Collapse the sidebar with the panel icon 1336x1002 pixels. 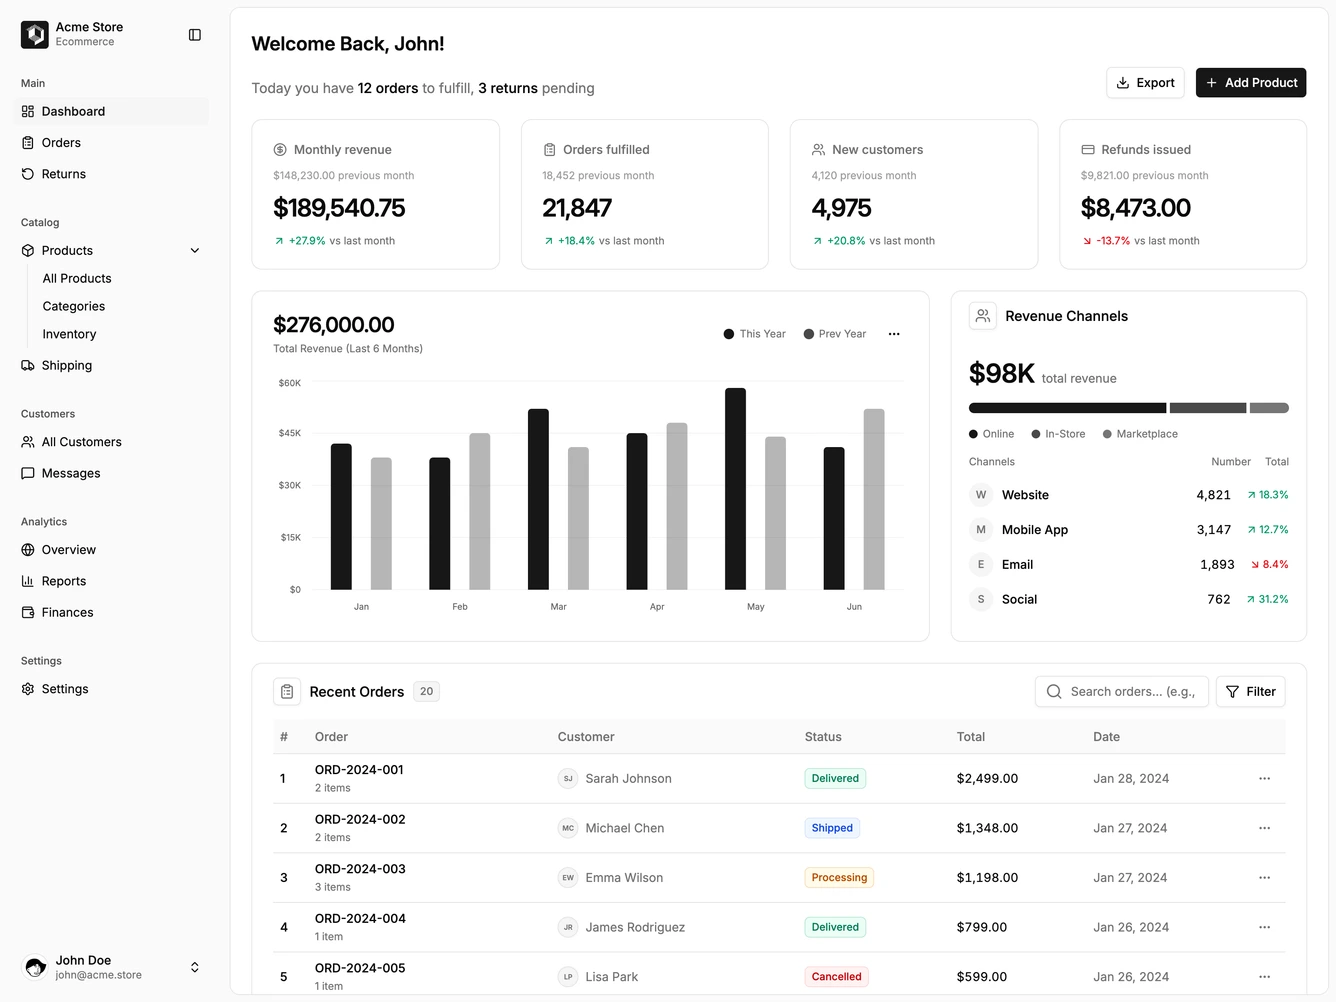click(195, 35)
